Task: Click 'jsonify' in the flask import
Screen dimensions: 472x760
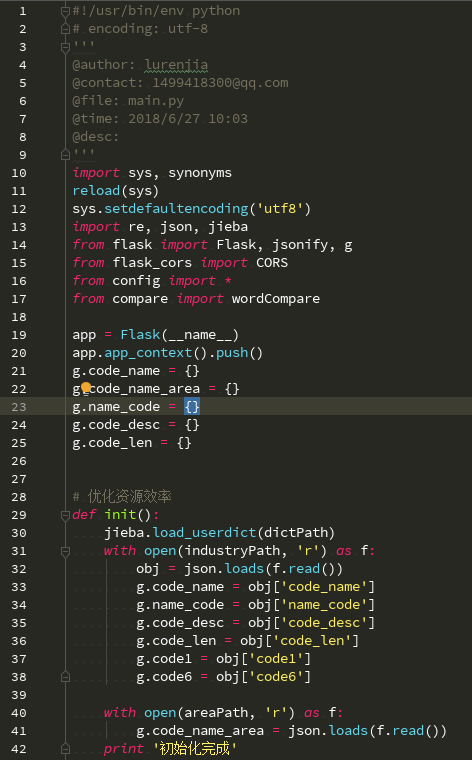Action: pos(300,245)
